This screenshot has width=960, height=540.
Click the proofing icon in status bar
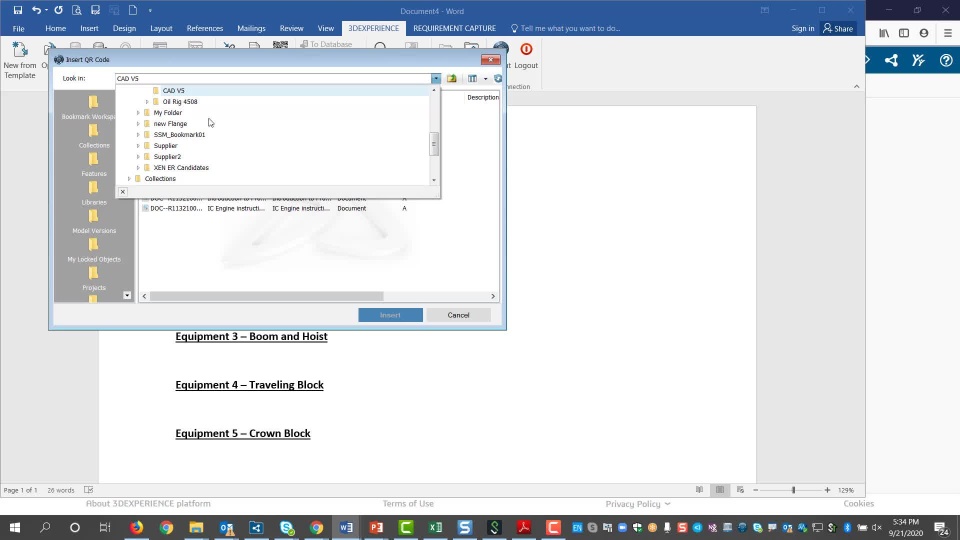click(x=89, y=490)
